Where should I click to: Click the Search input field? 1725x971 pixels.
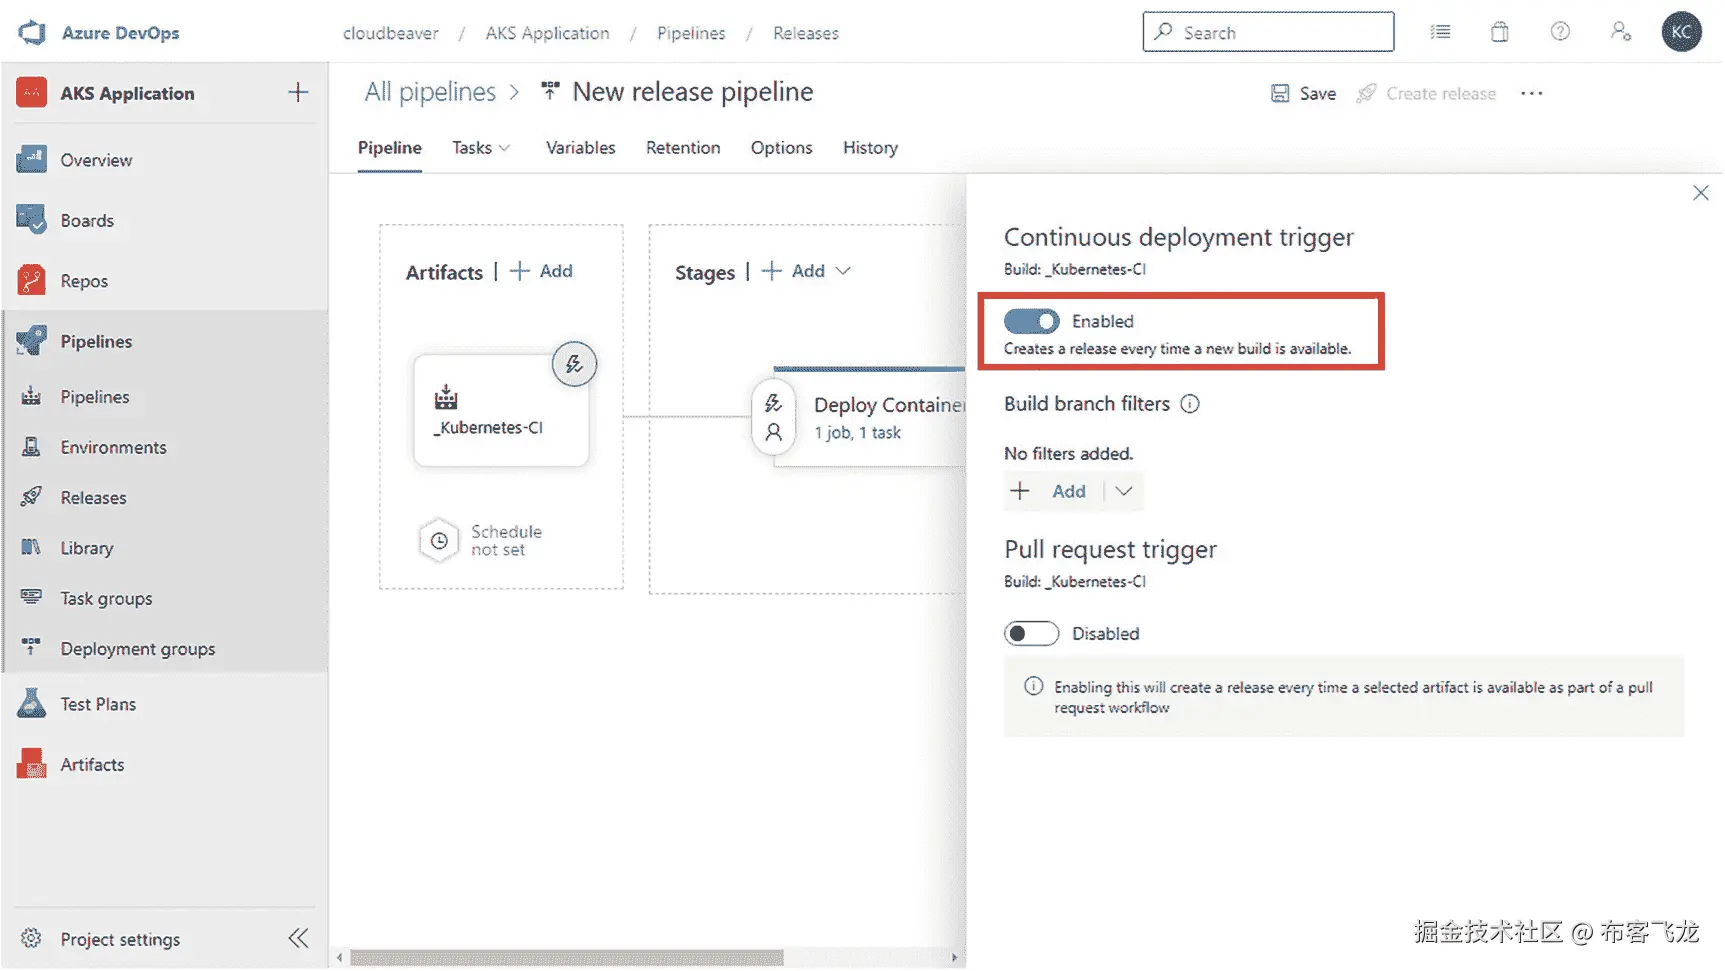[x=1268, y=32]
